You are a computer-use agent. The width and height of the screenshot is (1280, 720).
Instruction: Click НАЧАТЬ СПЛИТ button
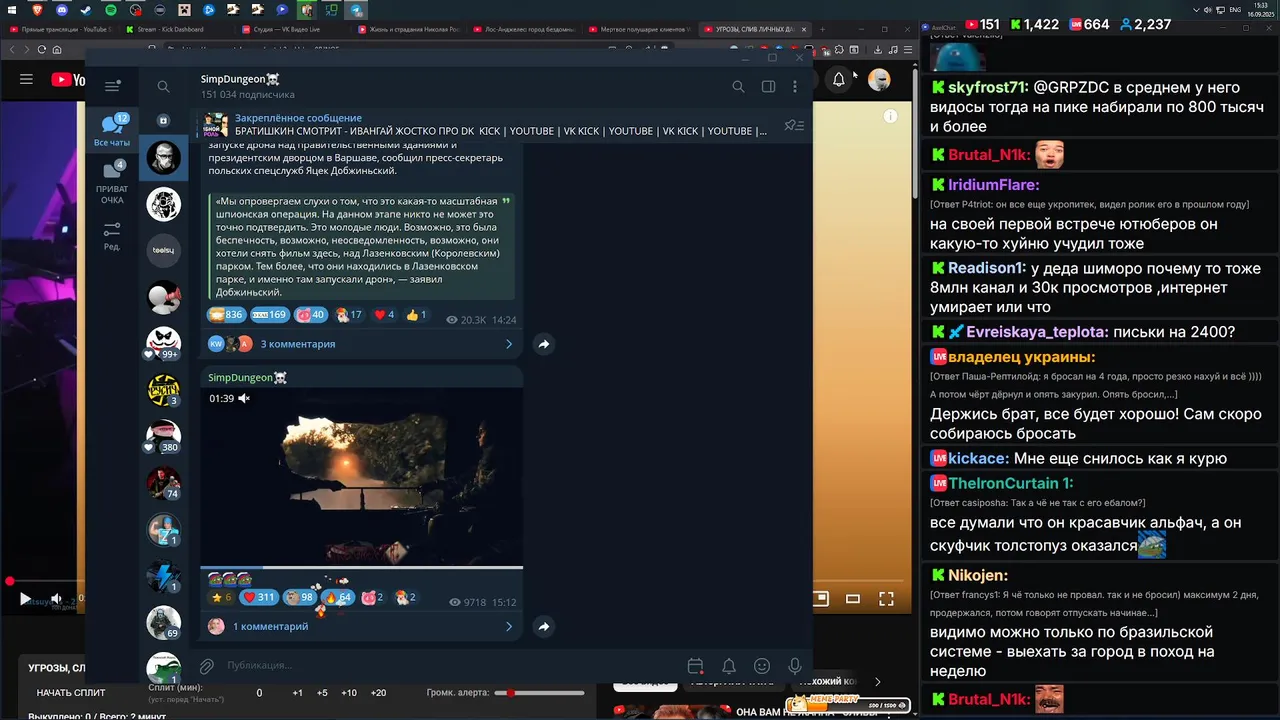click(x=71, y=693)
